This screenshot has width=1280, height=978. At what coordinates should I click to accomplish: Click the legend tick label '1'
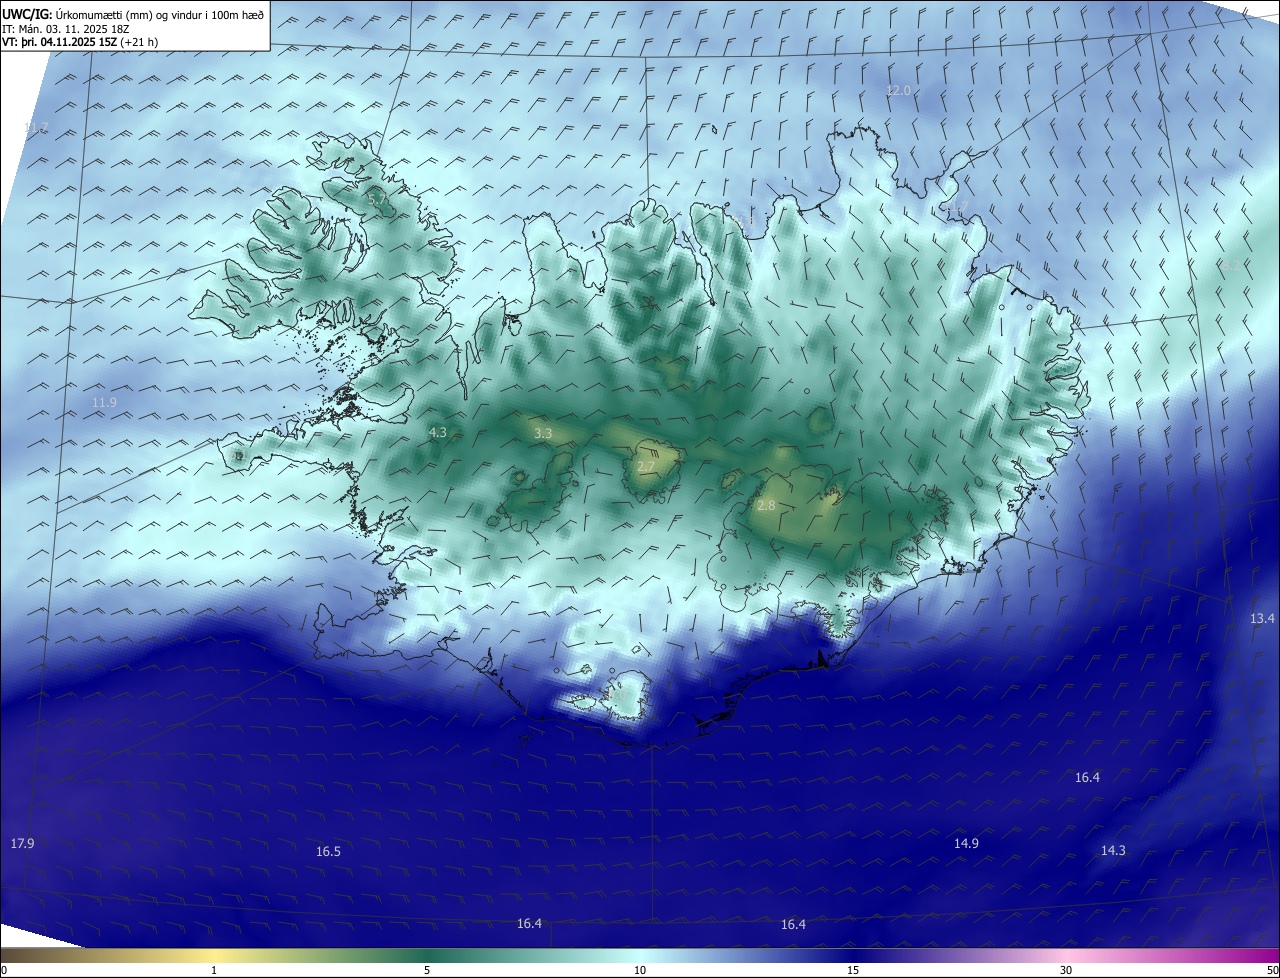click(214, 970)
